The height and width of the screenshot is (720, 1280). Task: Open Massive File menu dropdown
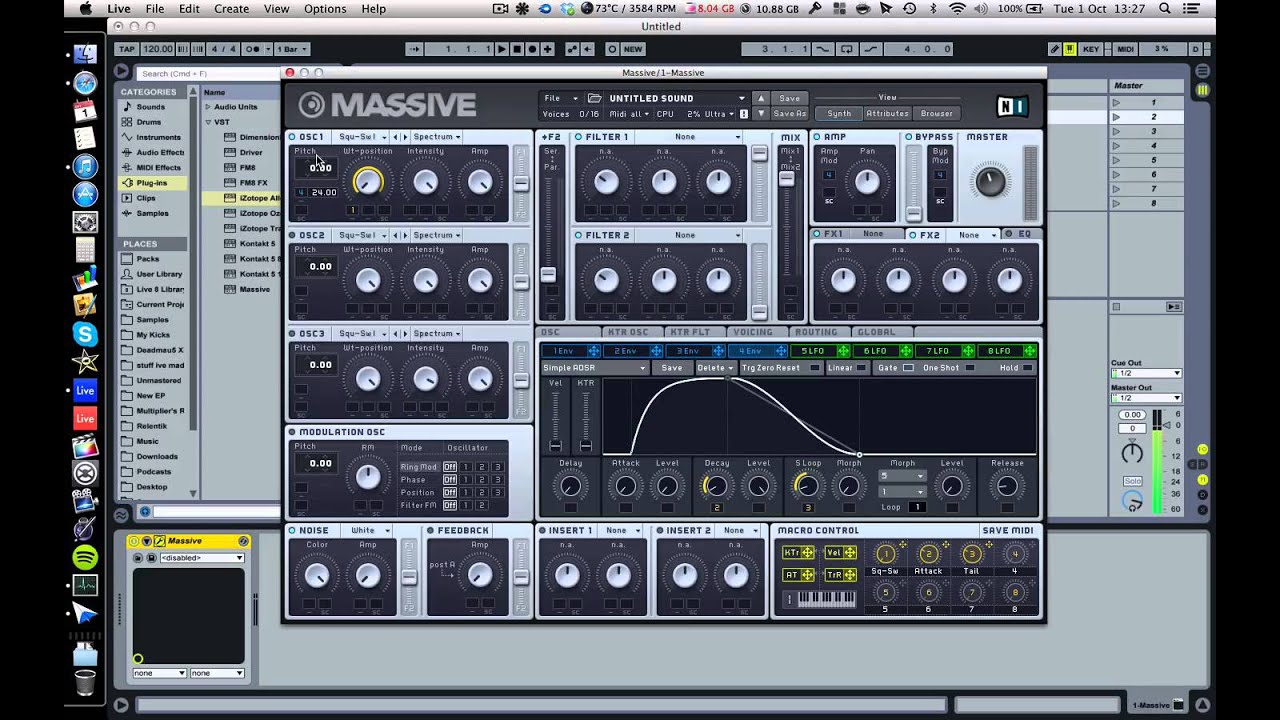click(x=561, y=98)
